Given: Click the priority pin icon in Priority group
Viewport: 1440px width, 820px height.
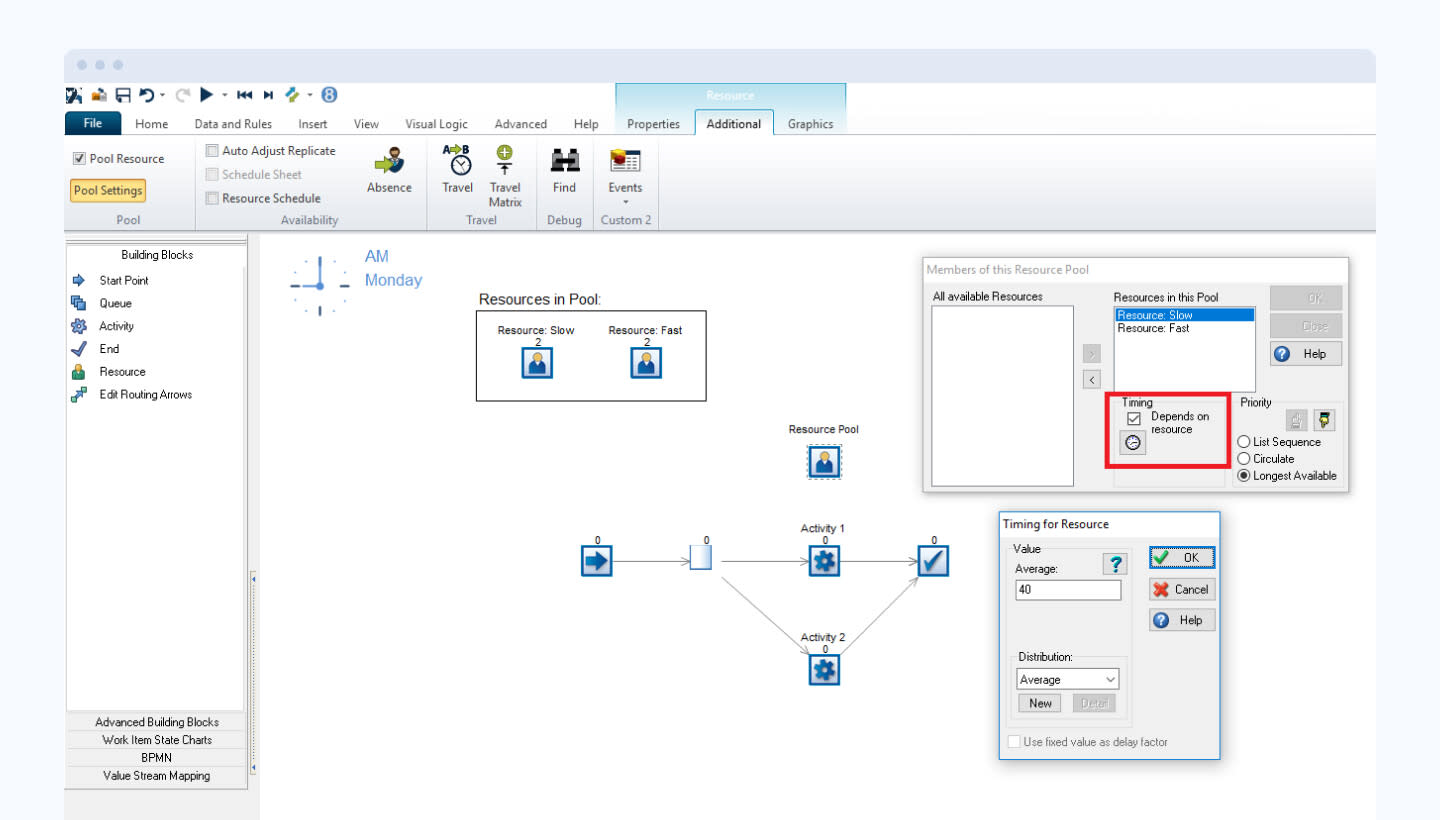Looking at the screenshot, I should tap(1326, 421).
